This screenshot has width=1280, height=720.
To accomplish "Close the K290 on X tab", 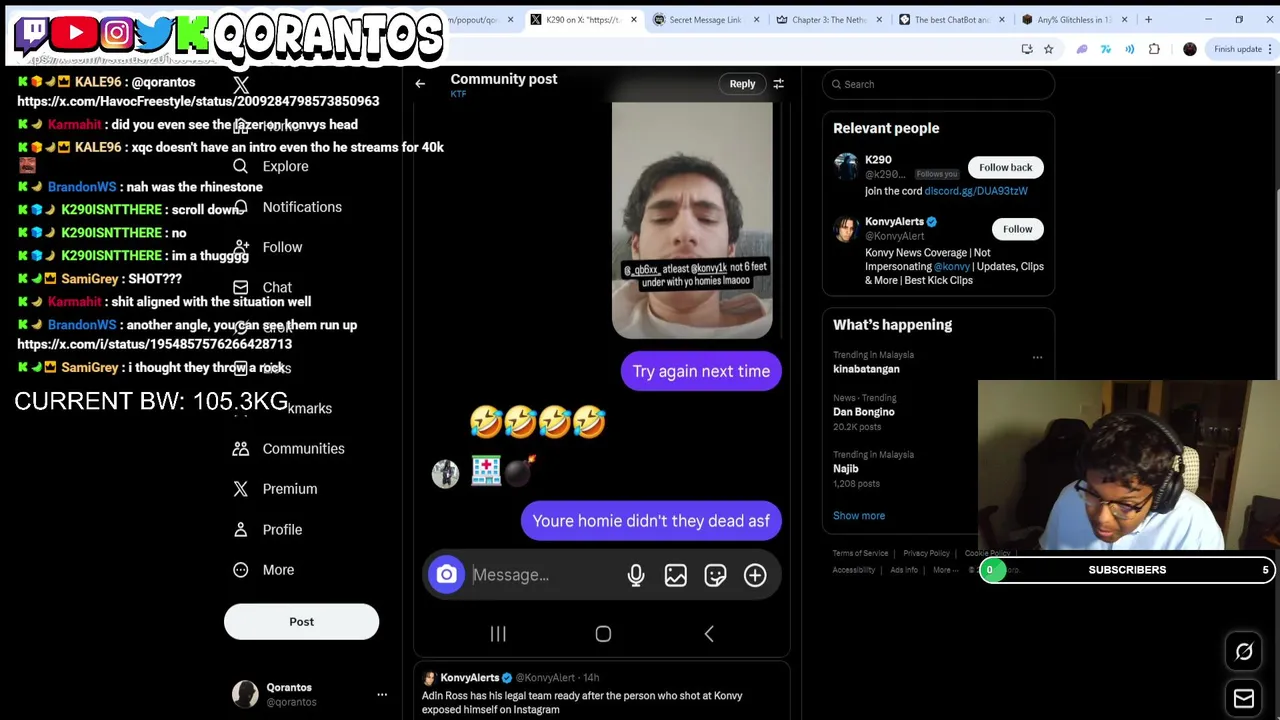I will click(633, 19).
